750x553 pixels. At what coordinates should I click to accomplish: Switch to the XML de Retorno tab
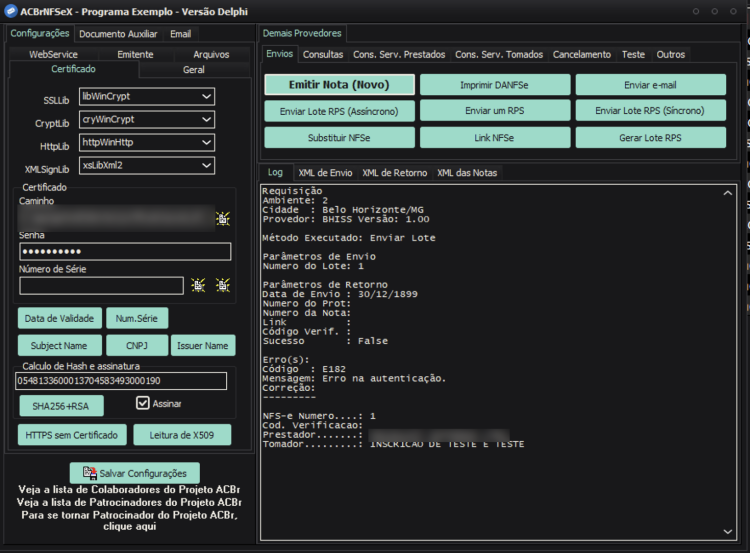pyautogui.click(x=395, y=173)
